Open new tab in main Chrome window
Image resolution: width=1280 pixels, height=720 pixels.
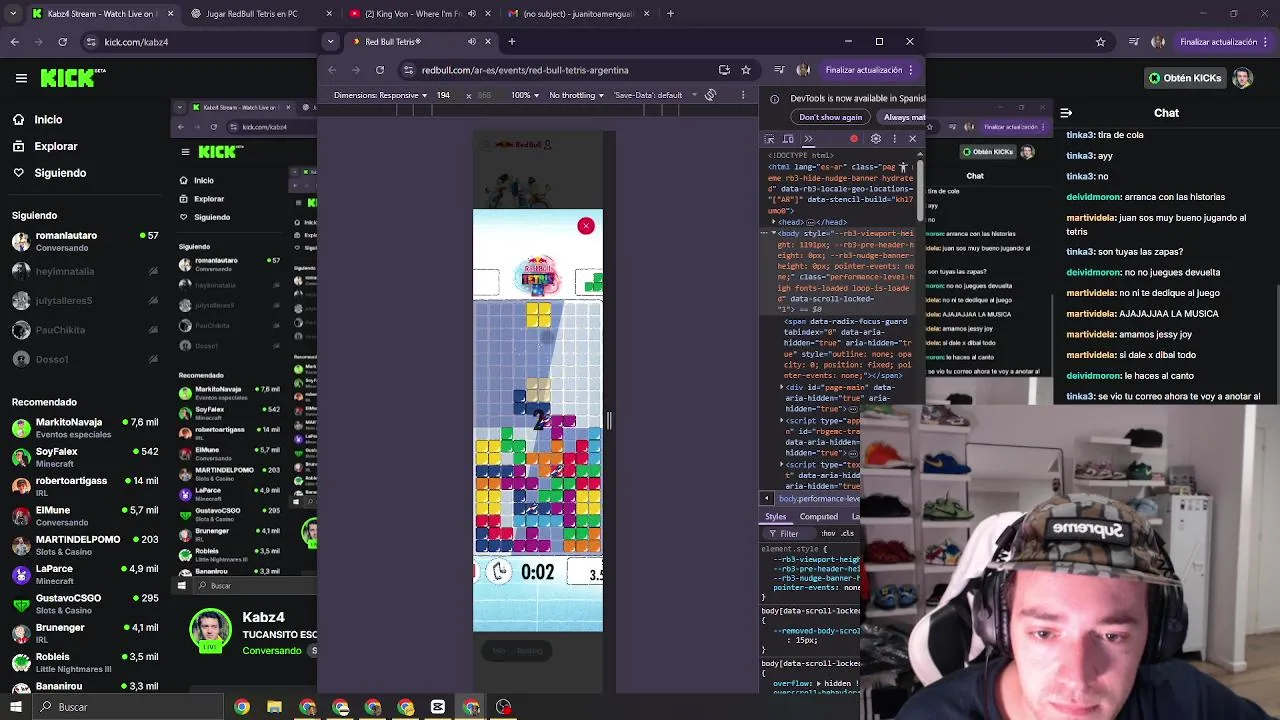point(670,14)
